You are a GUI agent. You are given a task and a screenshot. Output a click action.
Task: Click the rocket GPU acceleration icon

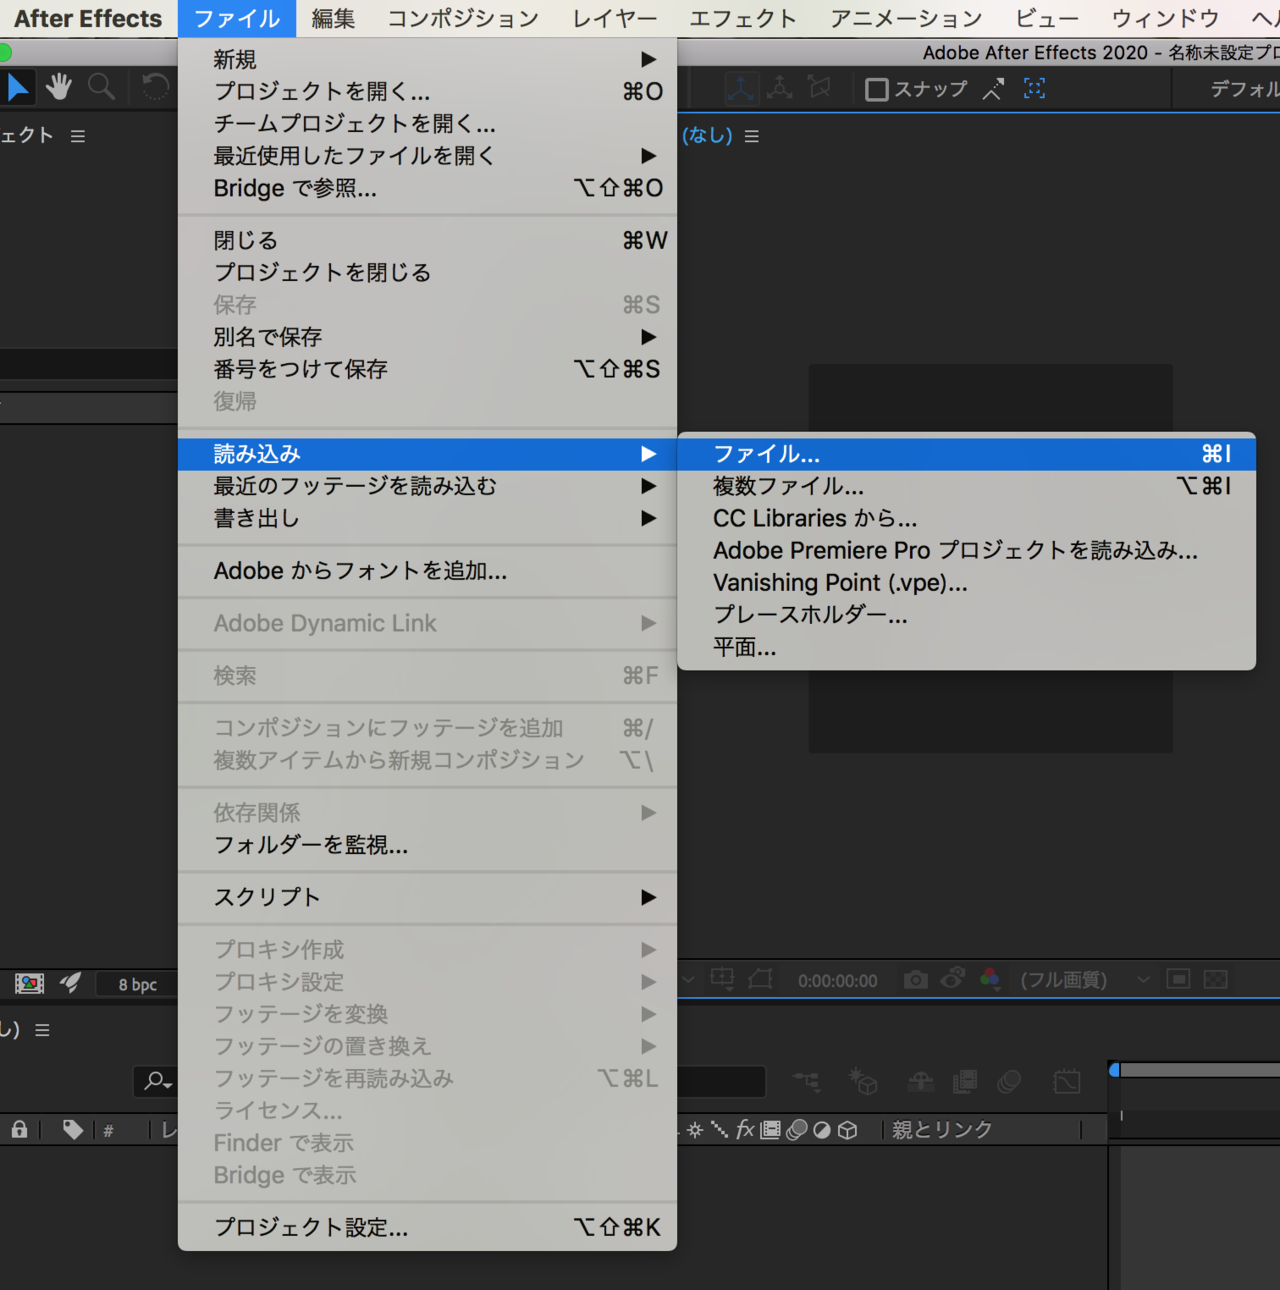pyautogui.click(x=70, y=983)
